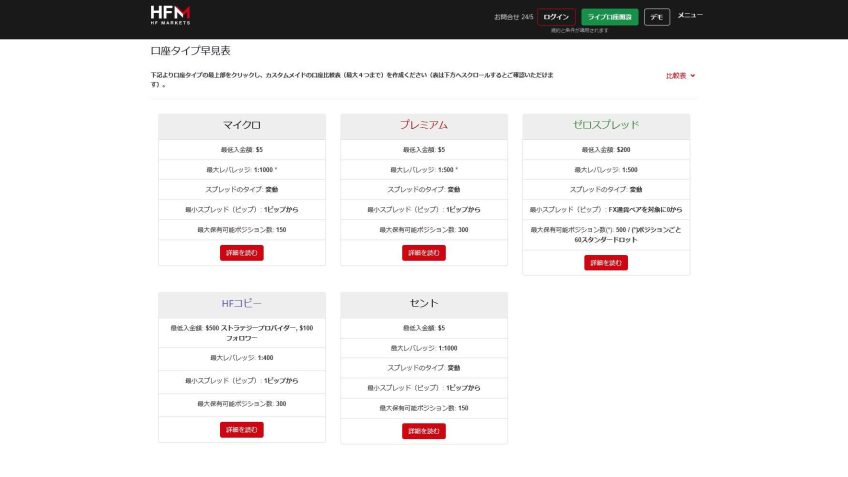The height and width of the screenshot is (477, 848).
Task: Expand the 比較表 comparison dropdown
Action: [x=680, y=75]
